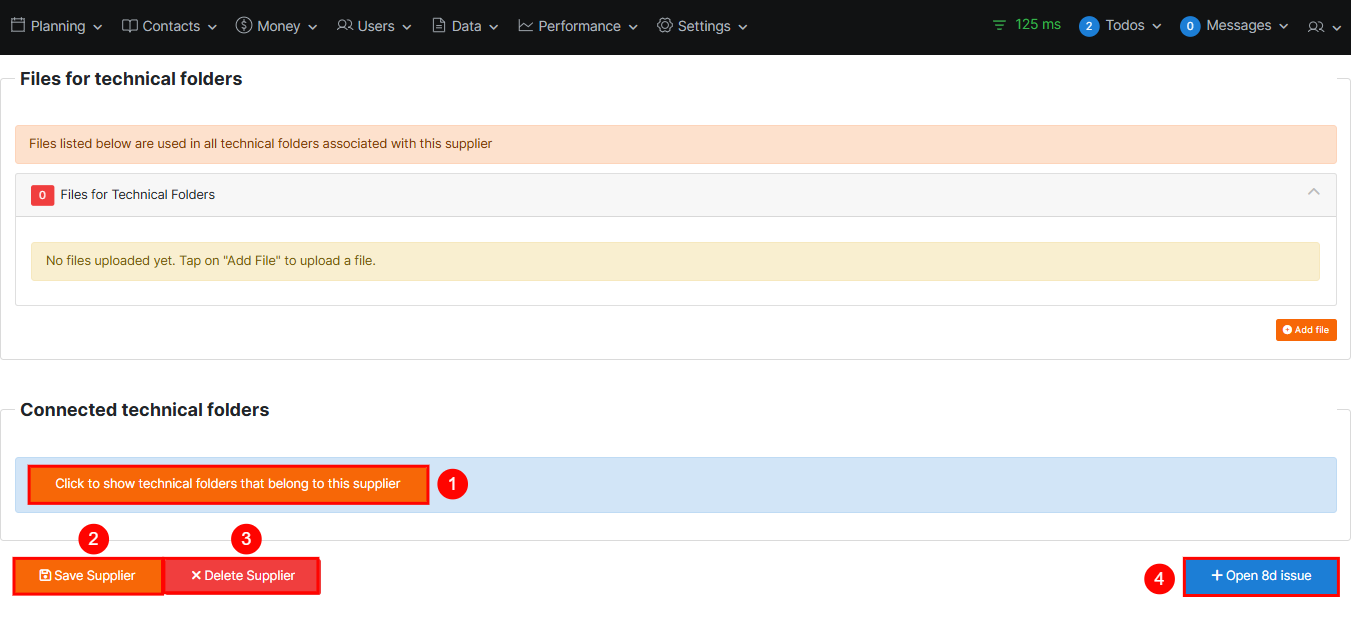This screenshot has height=623, width=1351.
Task: Click the "No files uploaded yet" notice
Action: (675, 261)
